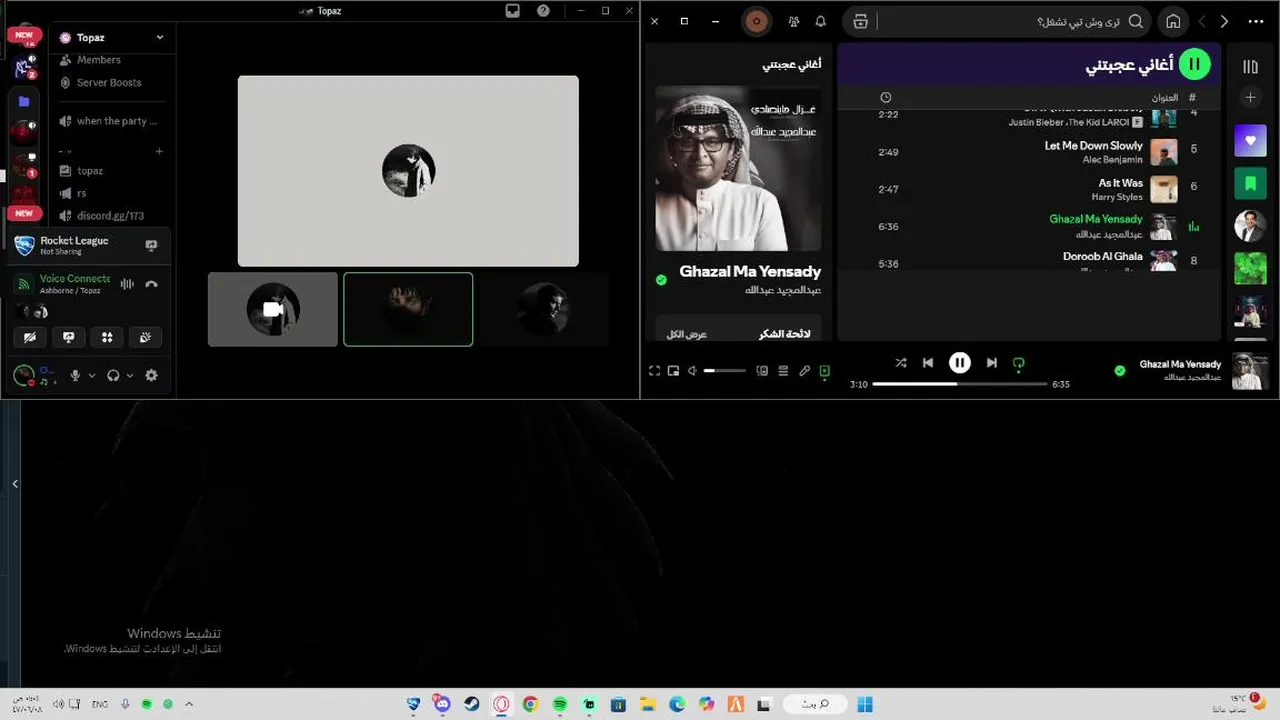1280x720 pixels.
Task: Play 'As It Was' by Harry Styles
Action: (x=1030, y=189)
